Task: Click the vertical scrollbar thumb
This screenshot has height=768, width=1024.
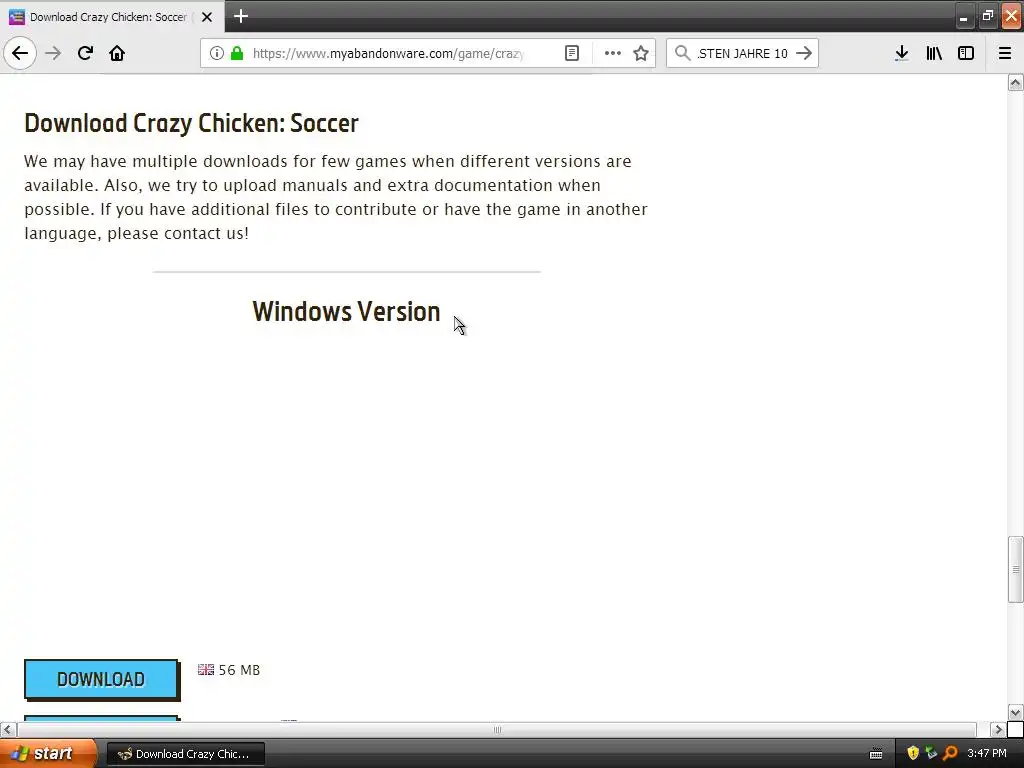Action: tap(1016, 569)
